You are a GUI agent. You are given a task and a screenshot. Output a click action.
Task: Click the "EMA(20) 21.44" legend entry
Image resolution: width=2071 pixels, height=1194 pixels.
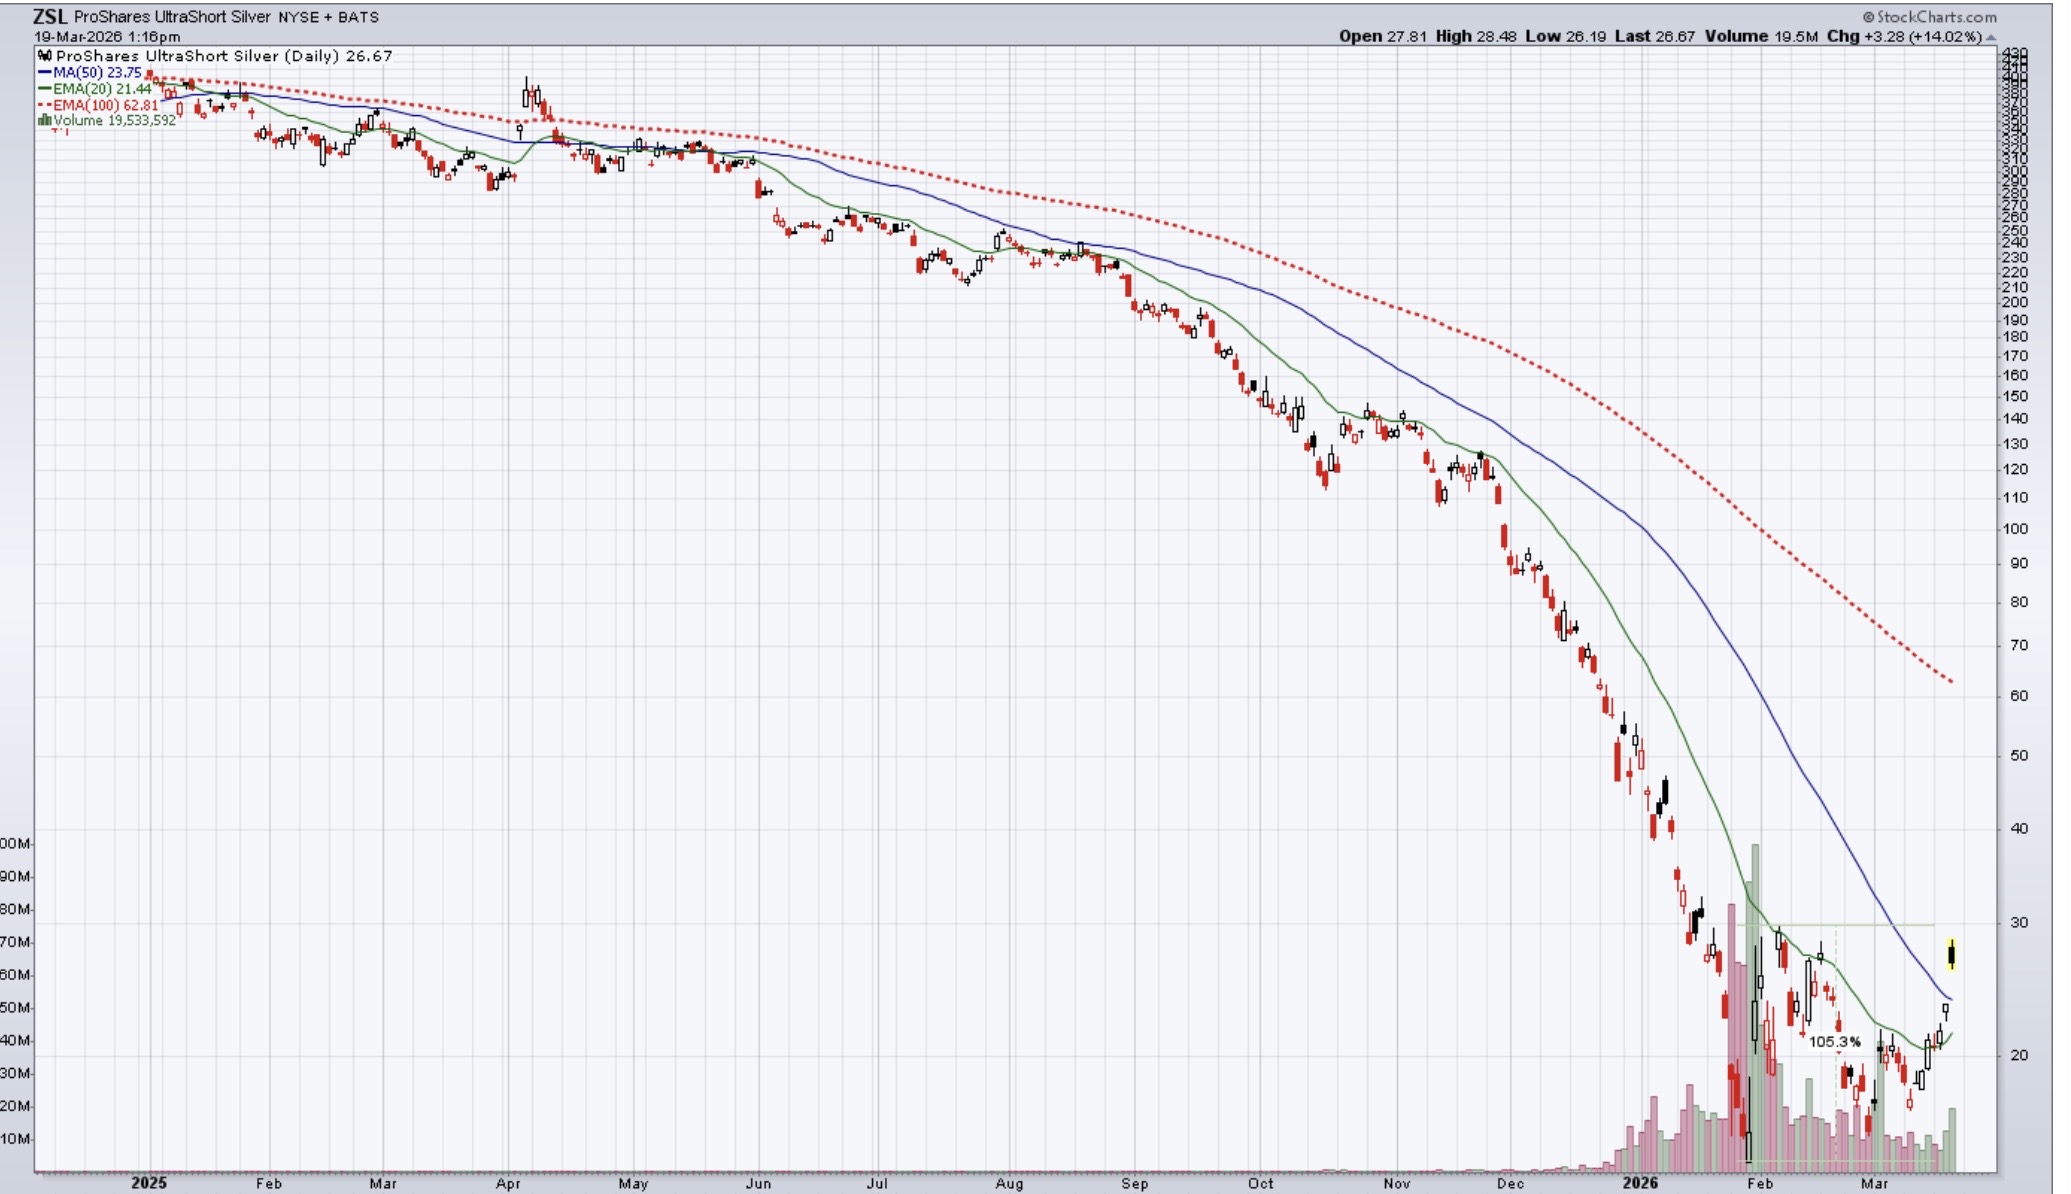tap(103, 89)
